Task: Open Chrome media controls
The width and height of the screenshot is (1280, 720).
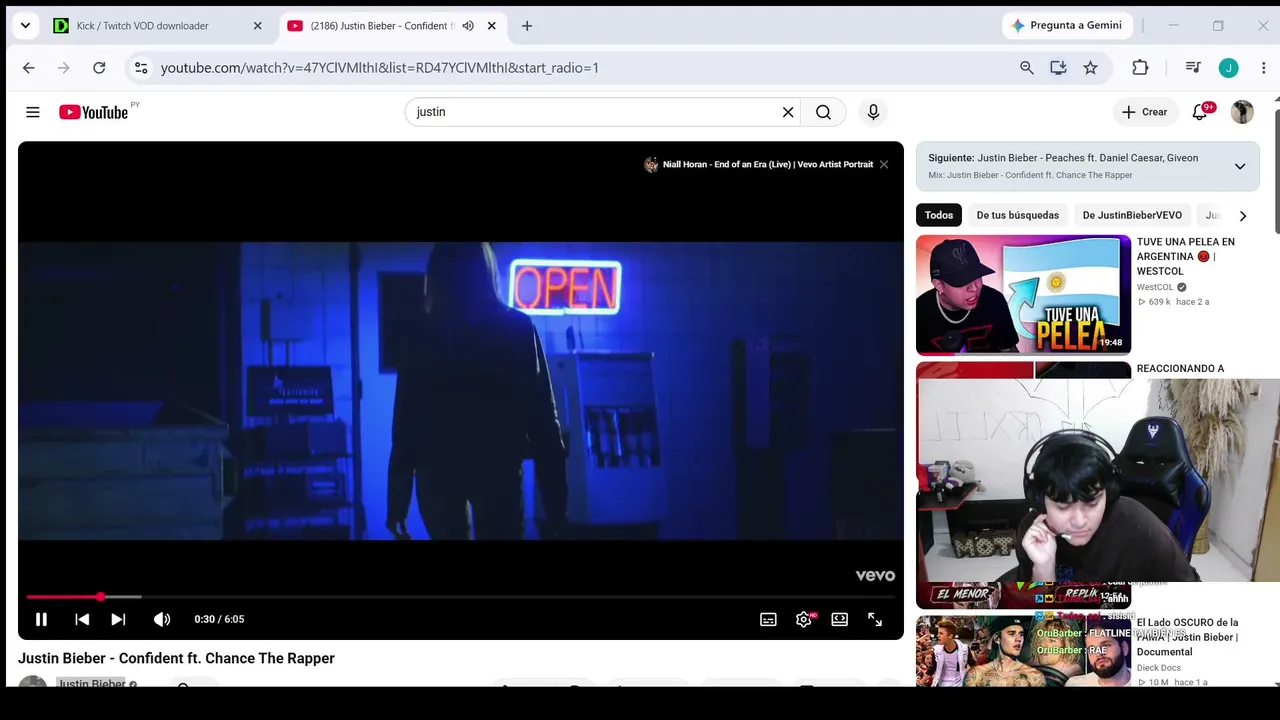Action: [x=1193, y=68]
